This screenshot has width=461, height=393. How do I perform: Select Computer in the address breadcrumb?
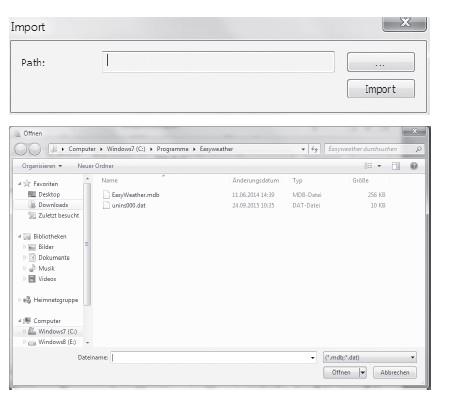click(x=82, y=149)
